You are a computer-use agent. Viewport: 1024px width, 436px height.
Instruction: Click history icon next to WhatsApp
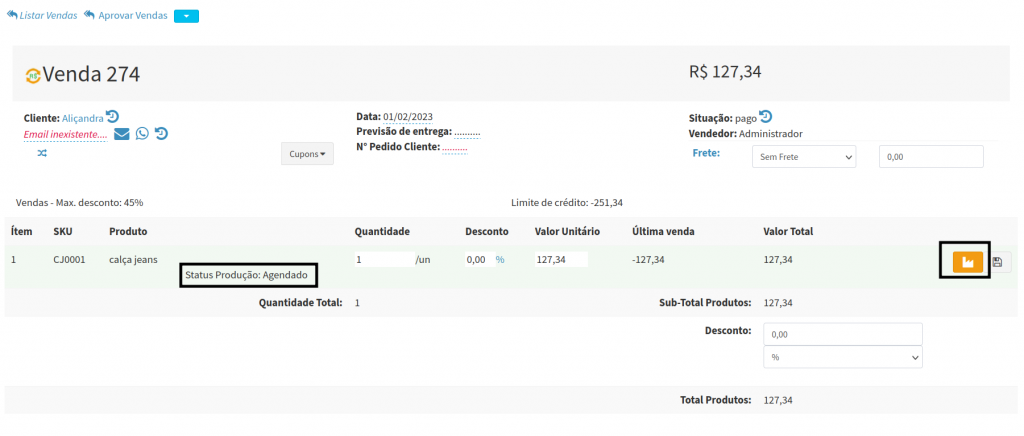161,134
